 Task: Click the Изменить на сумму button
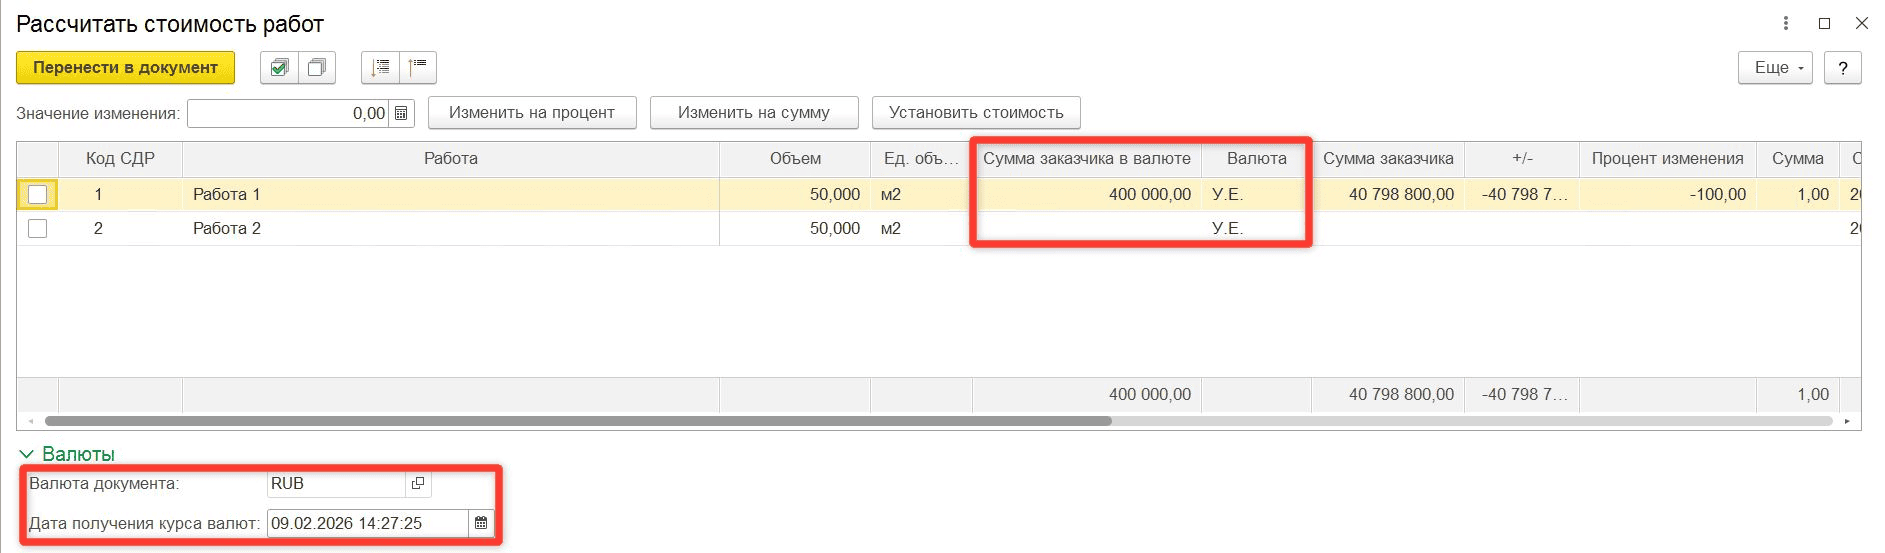(x=754, y=113)
